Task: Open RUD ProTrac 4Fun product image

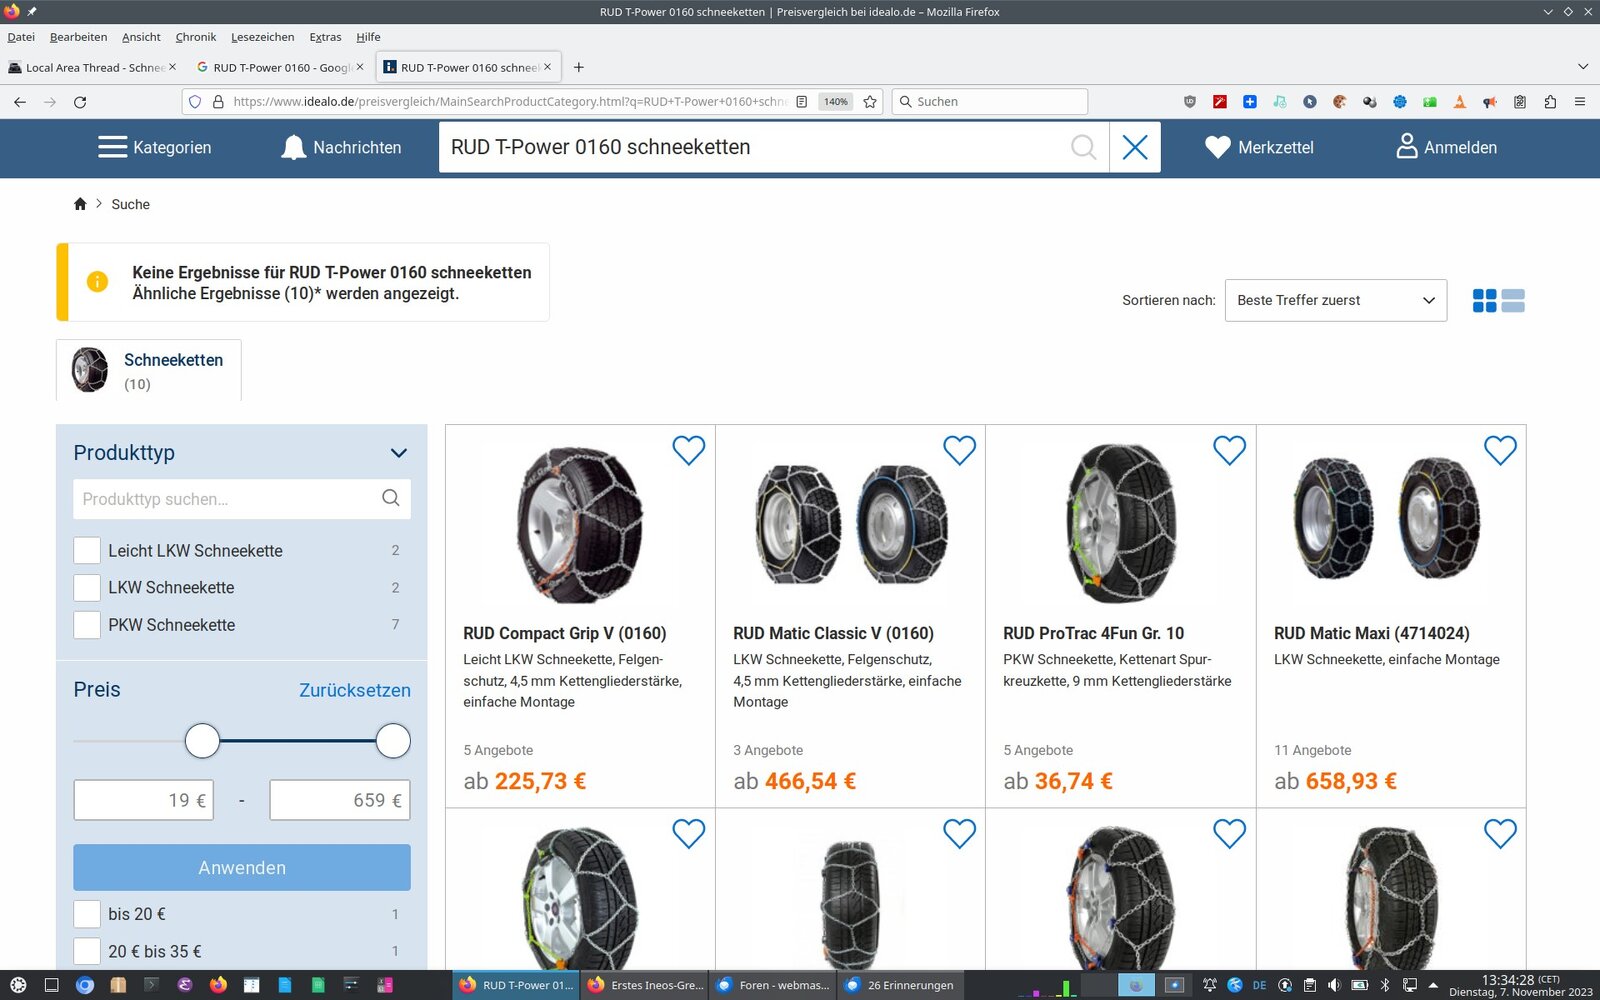Action: 1121,523
